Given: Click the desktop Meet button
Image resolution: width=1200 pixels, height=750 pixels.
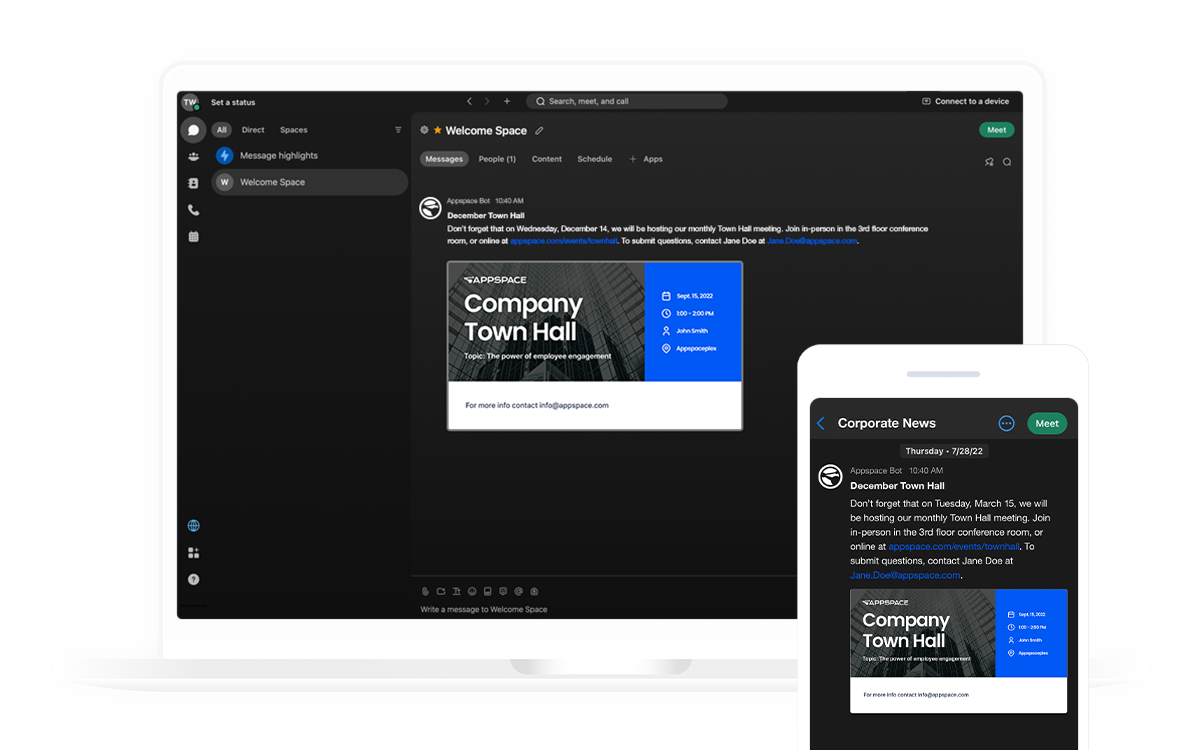Looking at the screenshot, I should (x=997, y=130).
